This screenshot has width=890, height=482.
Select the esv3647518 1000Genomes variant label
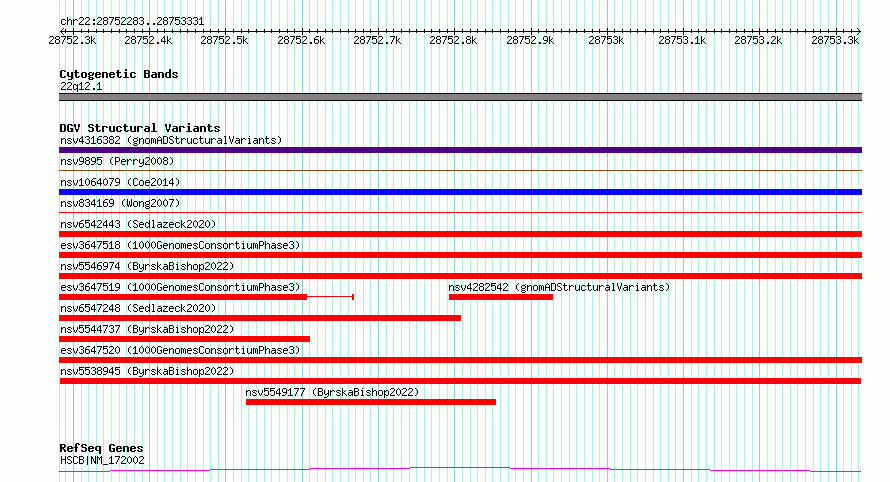click(x=180, y=245)
